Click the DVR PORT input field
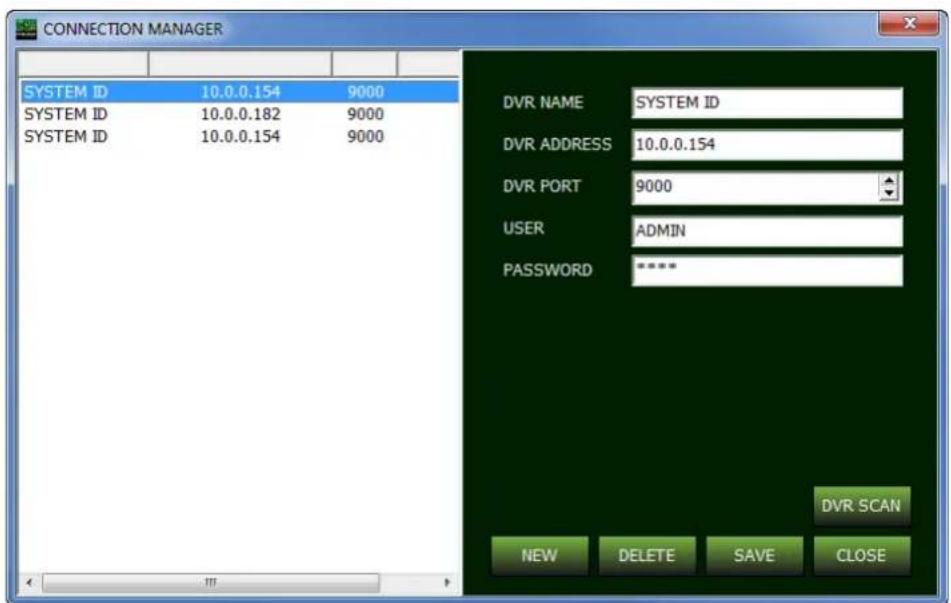This screenshot has height=603, width=951. (x=756, y=187)
